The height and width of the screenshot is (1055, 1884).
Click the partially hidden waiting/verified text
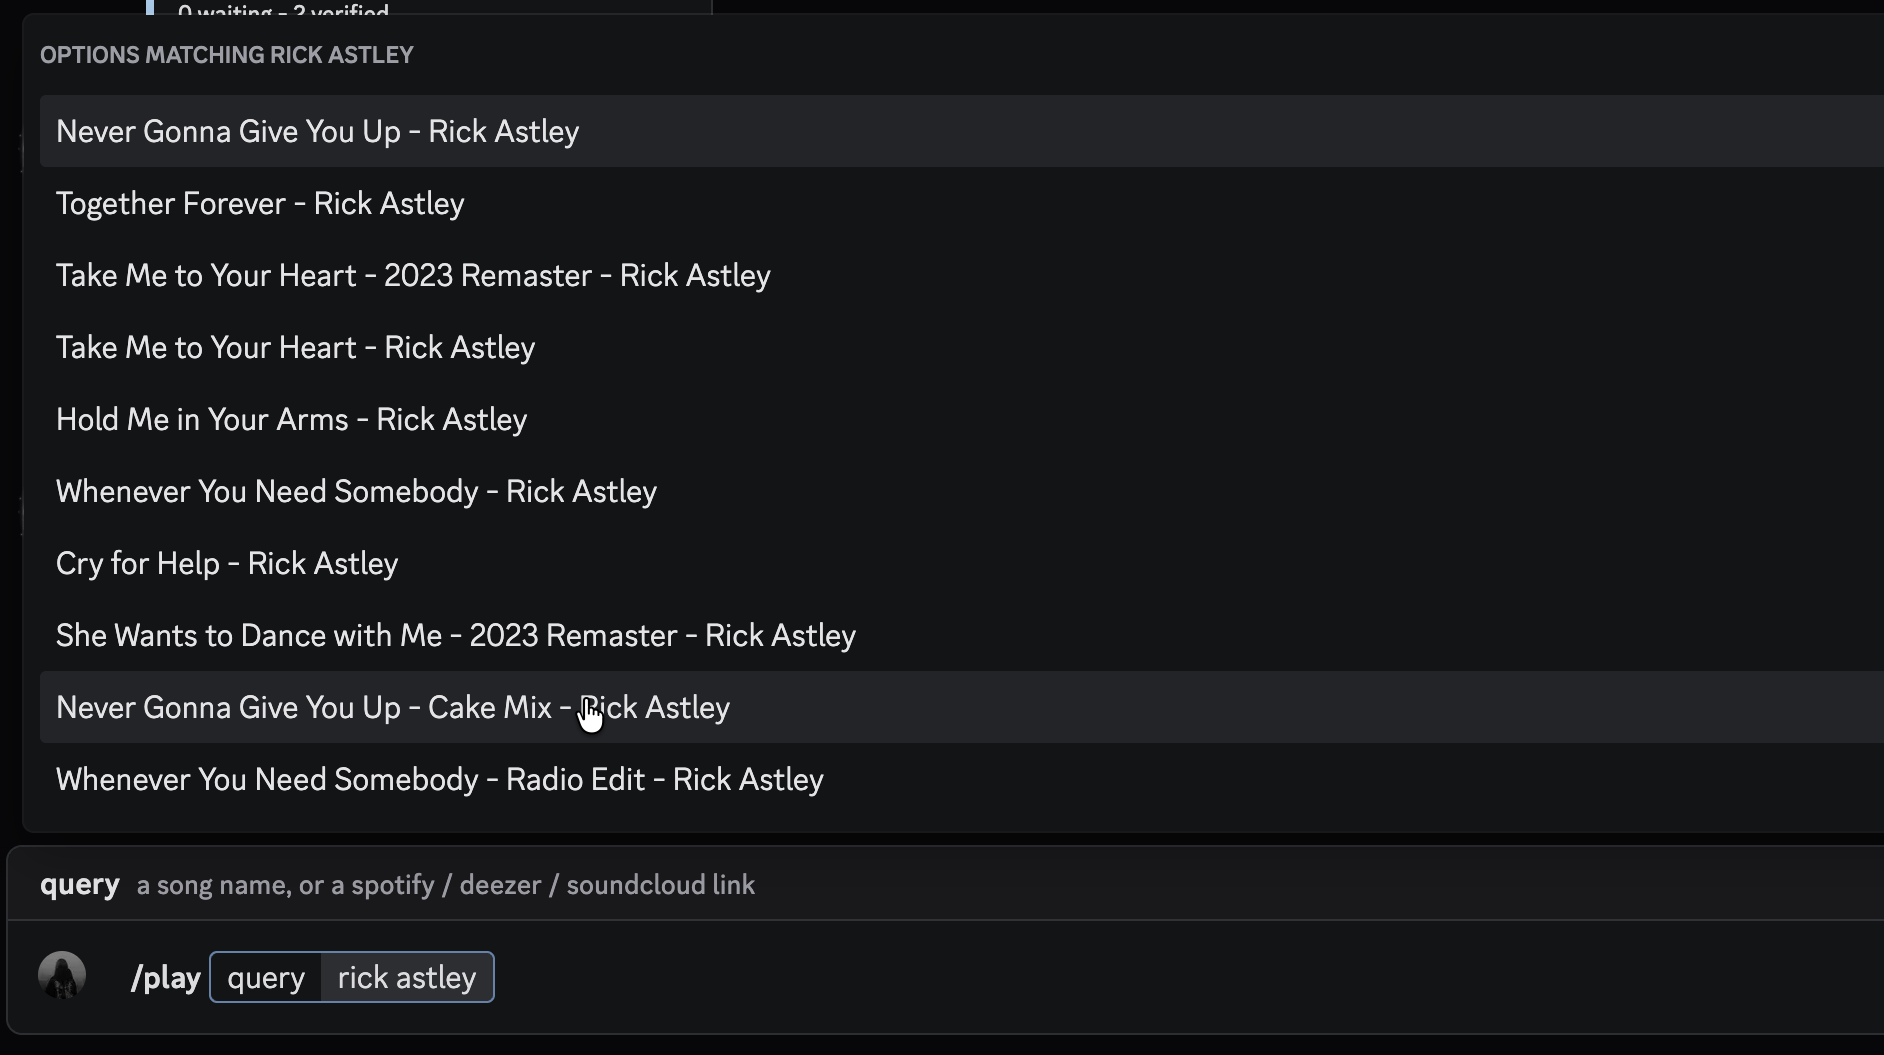[x=283, y=9]
